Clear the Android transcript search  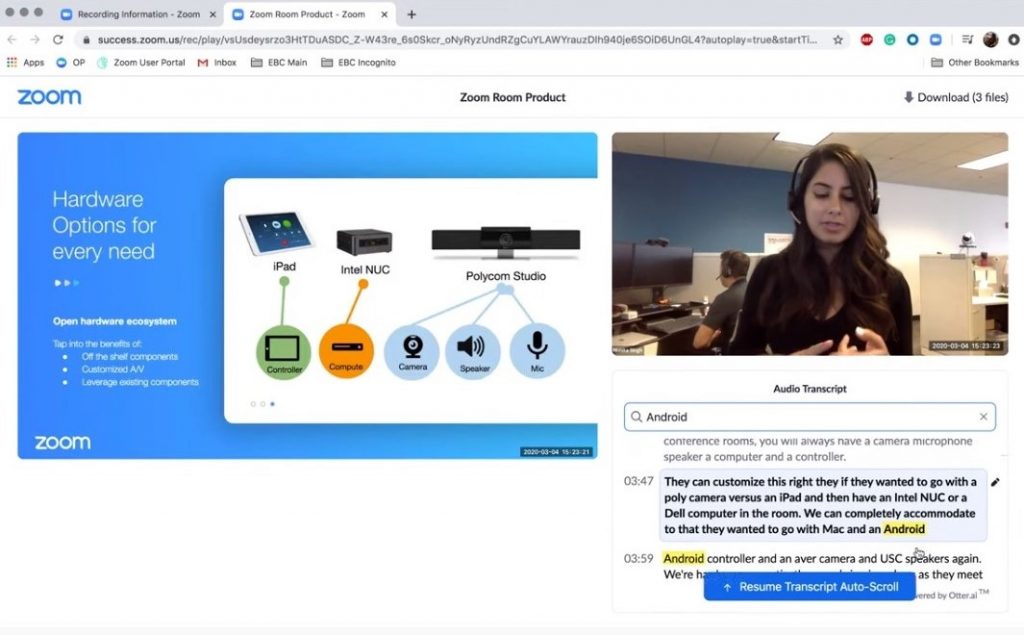[983, 417]
